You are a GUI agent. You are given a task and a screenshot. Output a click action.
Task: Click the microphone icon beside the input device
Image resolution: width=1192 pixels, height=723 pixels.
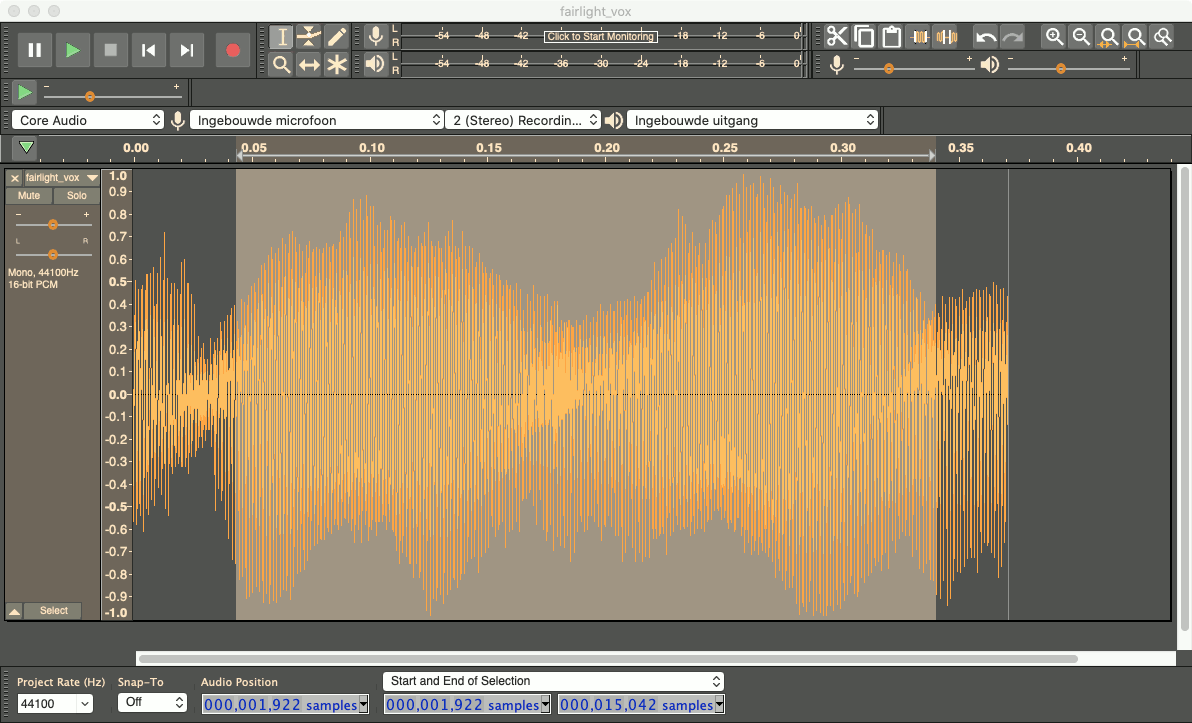pos(177,120)
